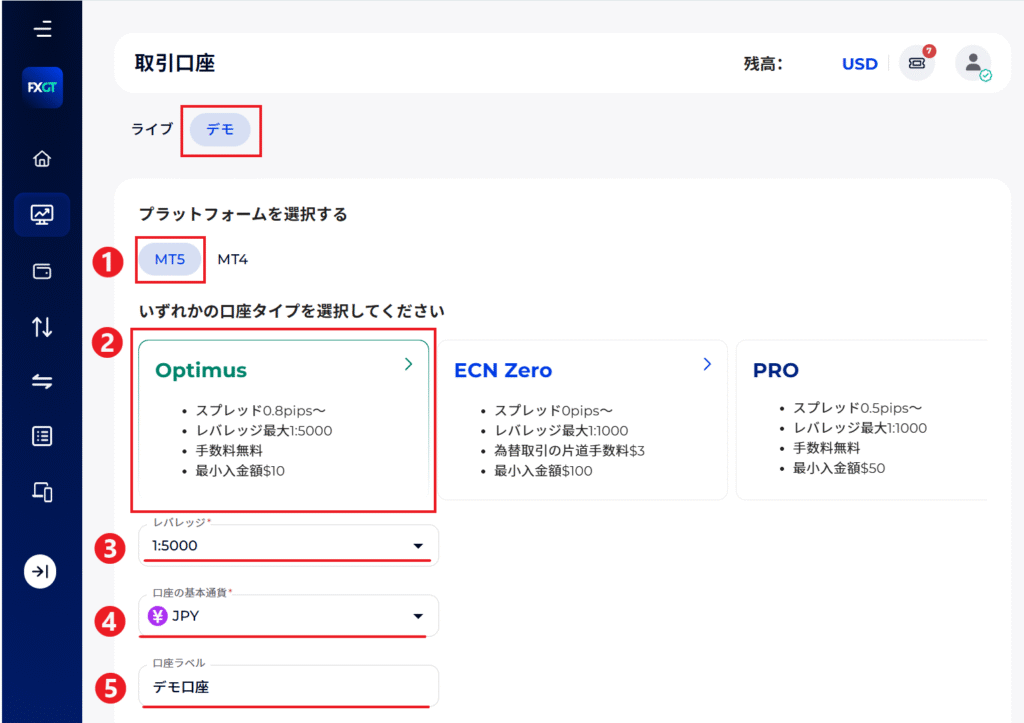The height and width of the screenshot is (723, 1024).
Task: Click the text 最小入金額$50
Action: pyautogui.click(x=839, y=468)
